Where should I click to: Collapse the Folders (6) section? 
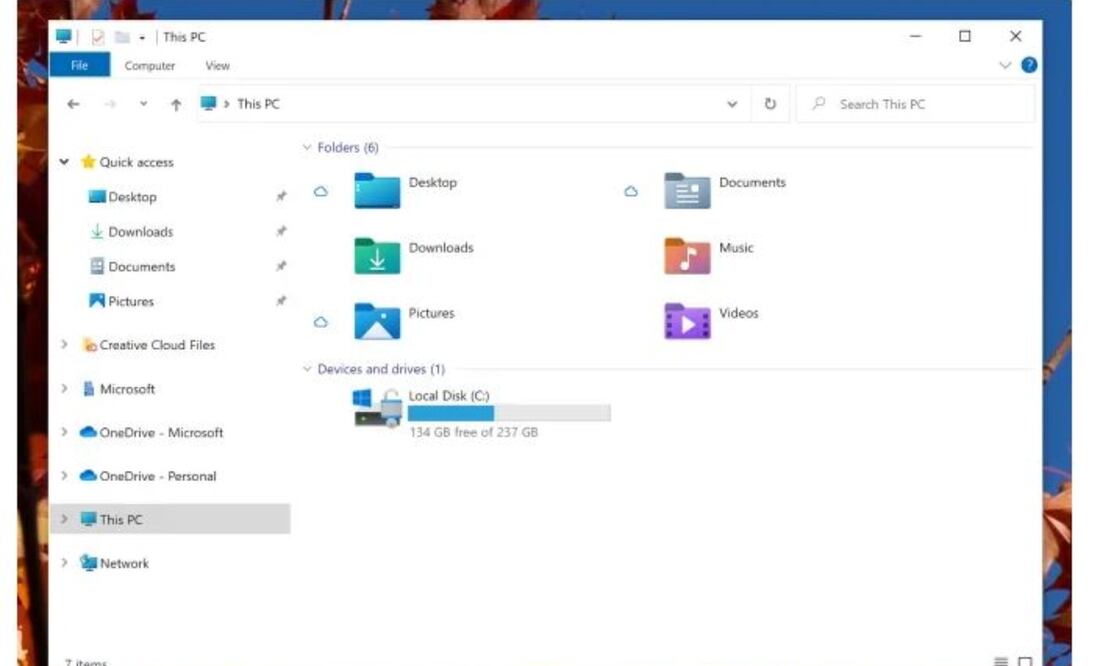pyautogui.click(x=307, y=147)
